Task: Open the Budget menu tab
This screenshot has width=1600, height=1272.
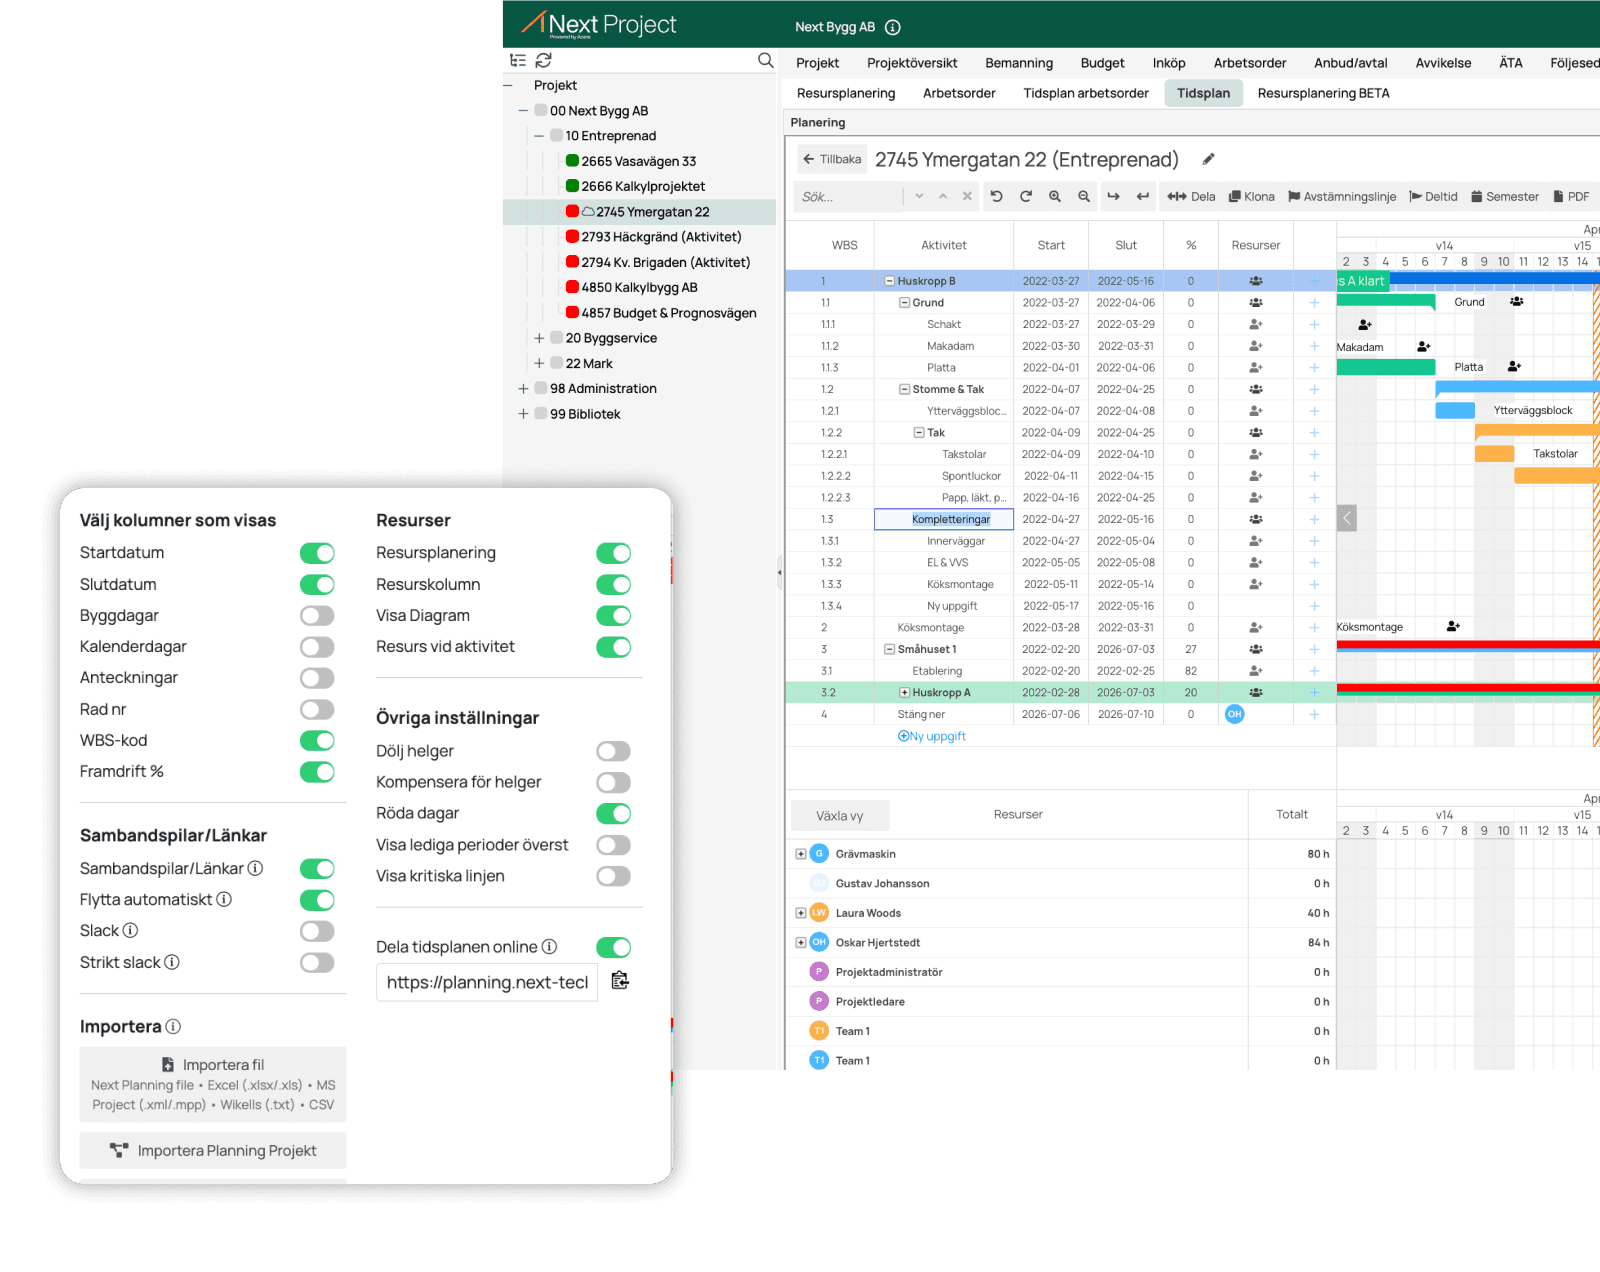Action: tap(1102, 63)
